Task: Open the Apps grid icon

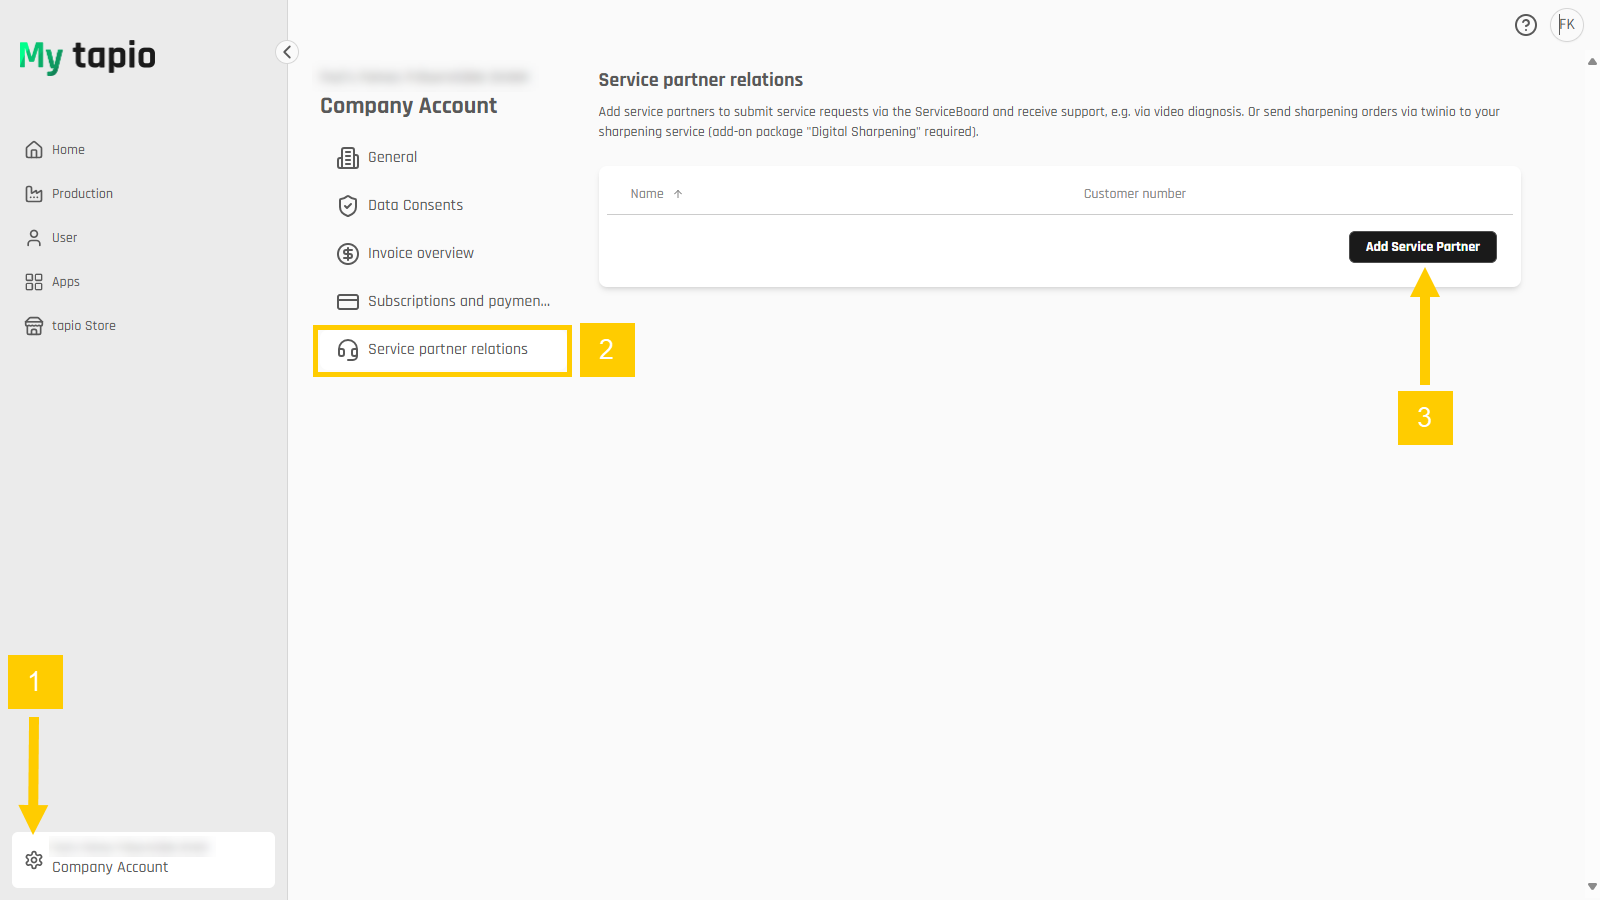Action: tap(34, 282)
